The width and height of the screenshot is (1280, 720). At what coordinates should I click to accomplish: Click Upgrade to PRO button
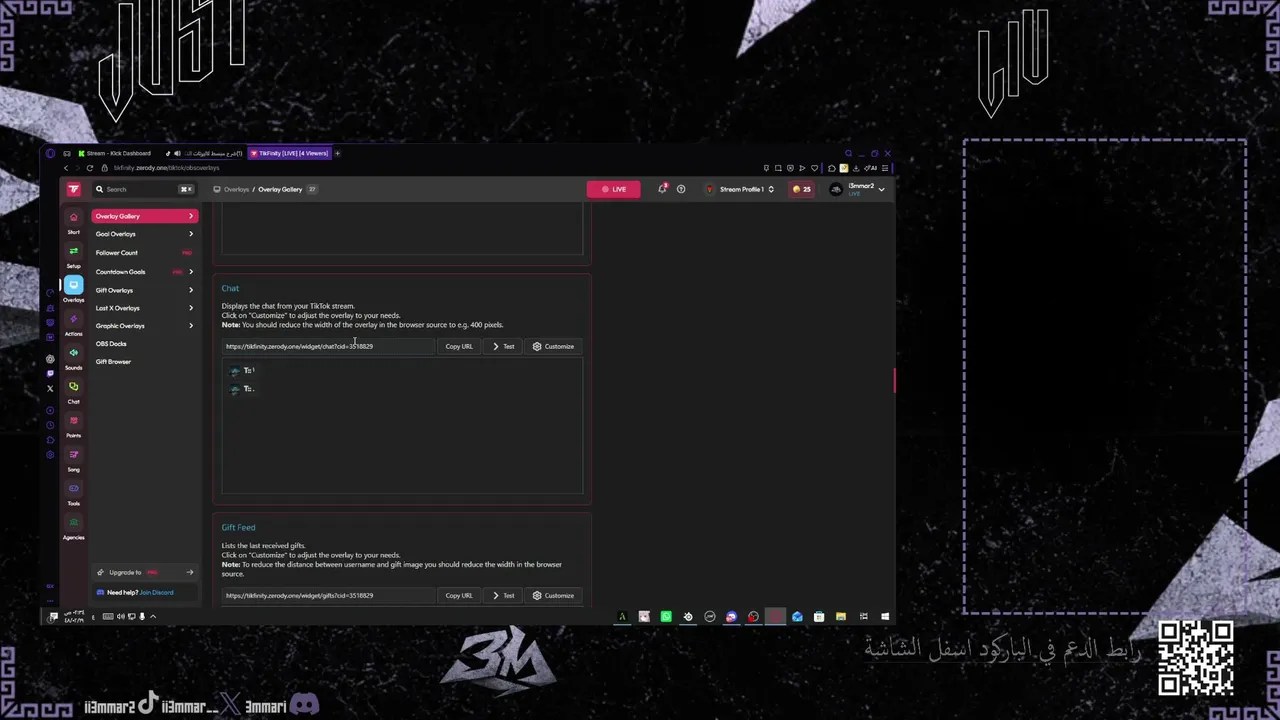(144, 572)
